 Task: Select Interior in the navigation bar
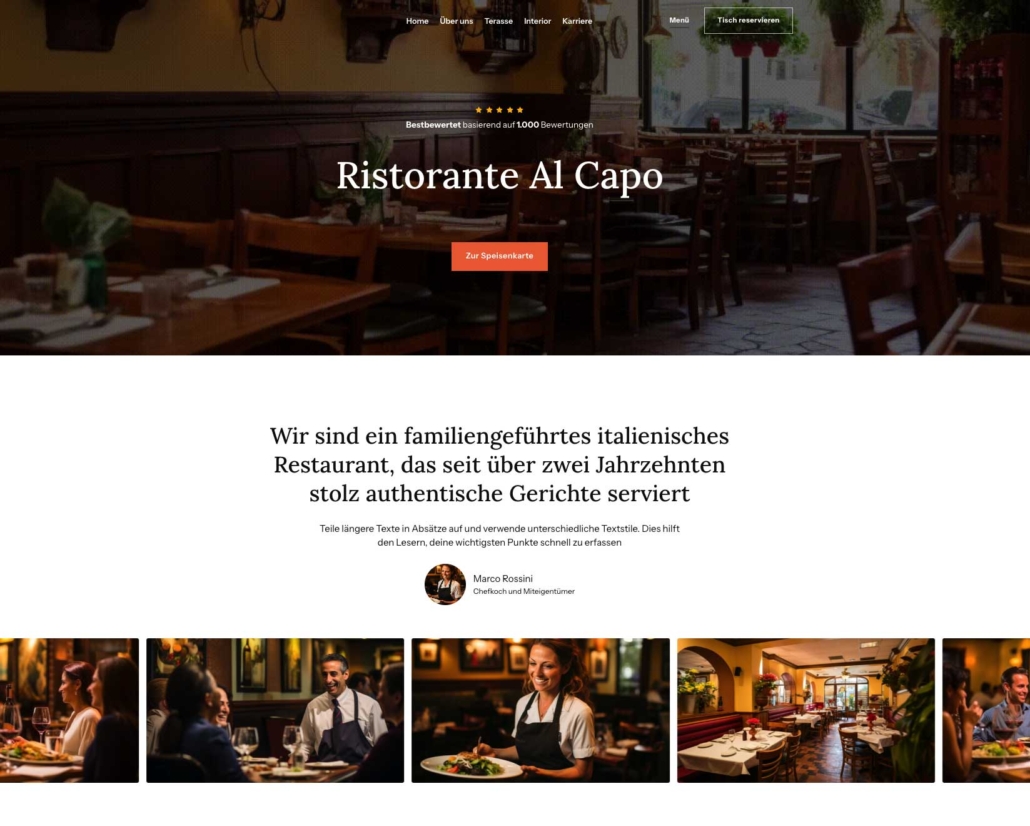[537, 21]
